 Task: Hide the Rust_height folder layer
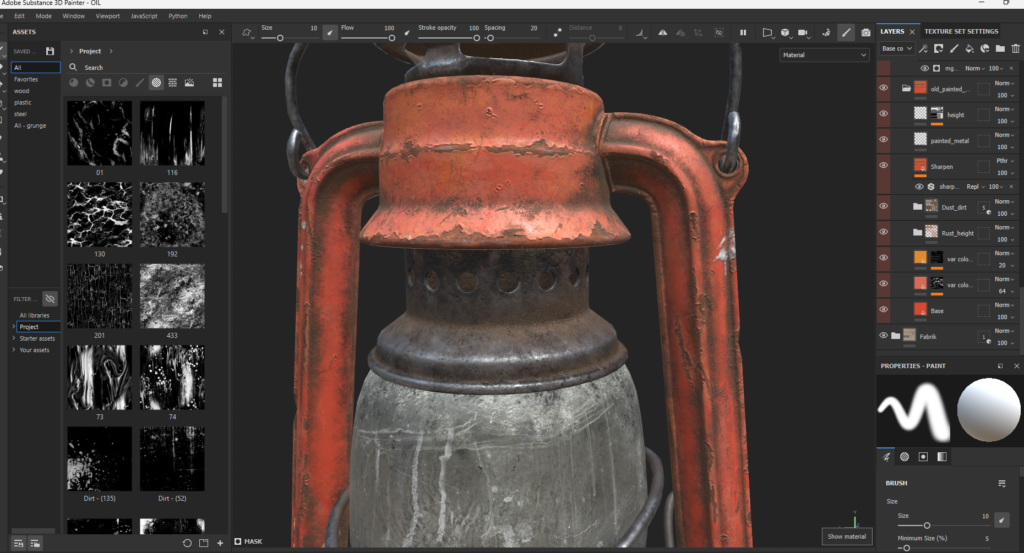(884, 232)
